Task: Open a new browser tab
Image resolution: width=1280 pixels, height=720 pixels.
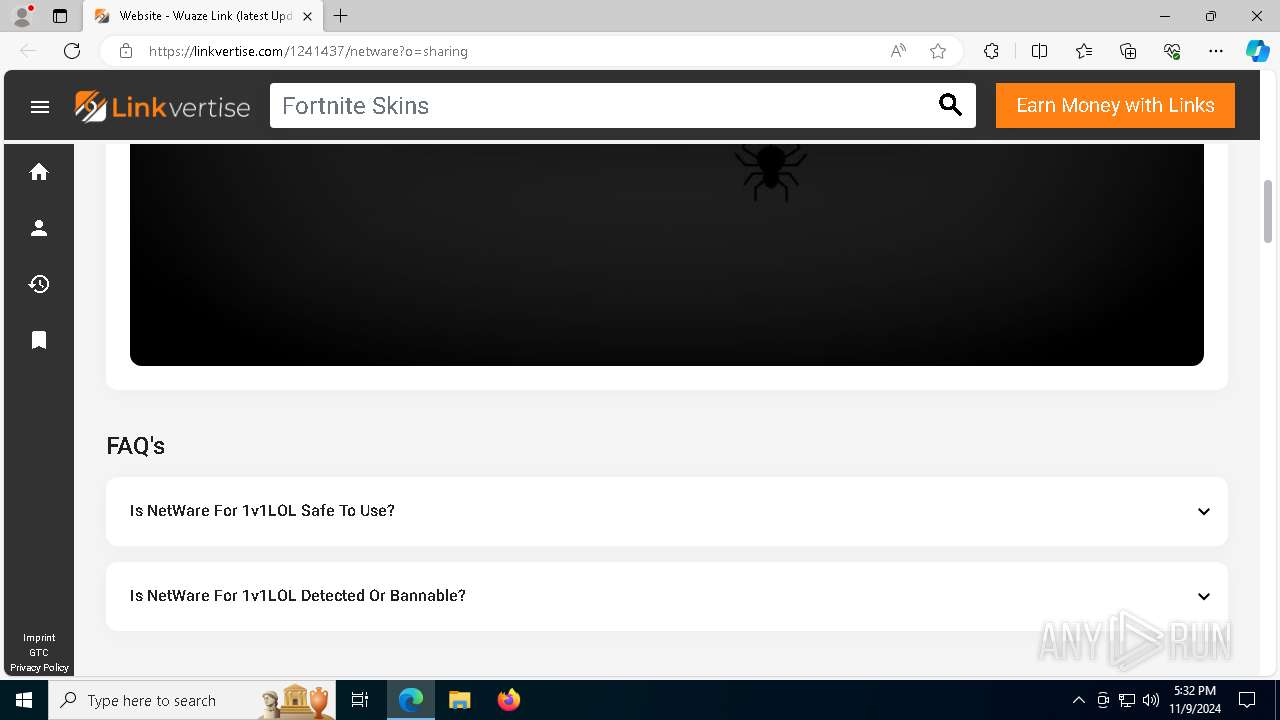Action: coord(340,16)
